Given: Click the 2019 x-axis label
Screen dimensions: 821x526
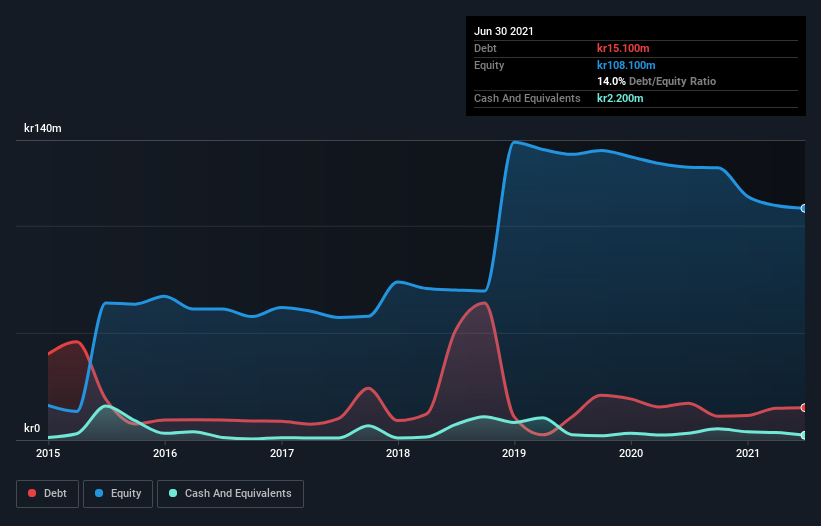Looking at the screenshot, I should pos(514,453).
